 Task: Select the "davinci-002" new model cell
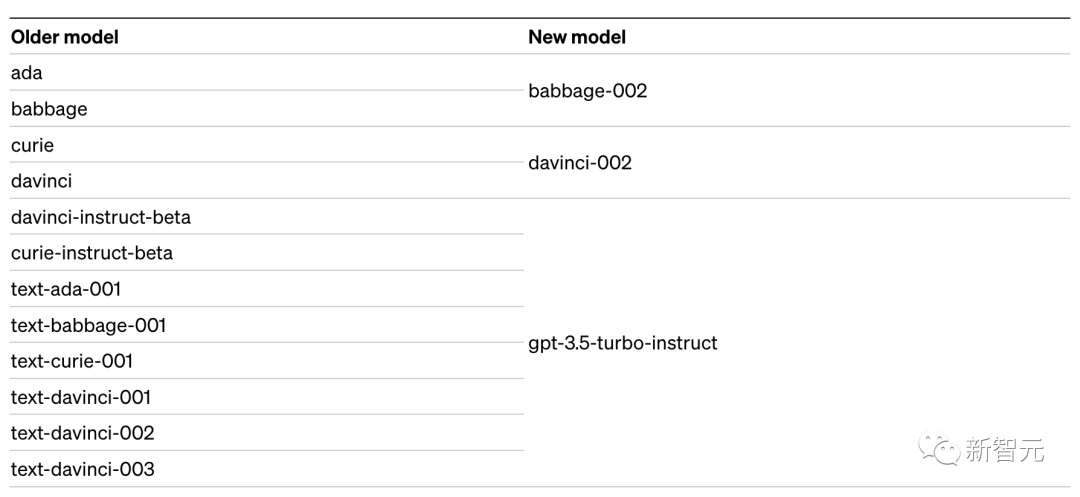pos(580,163)
